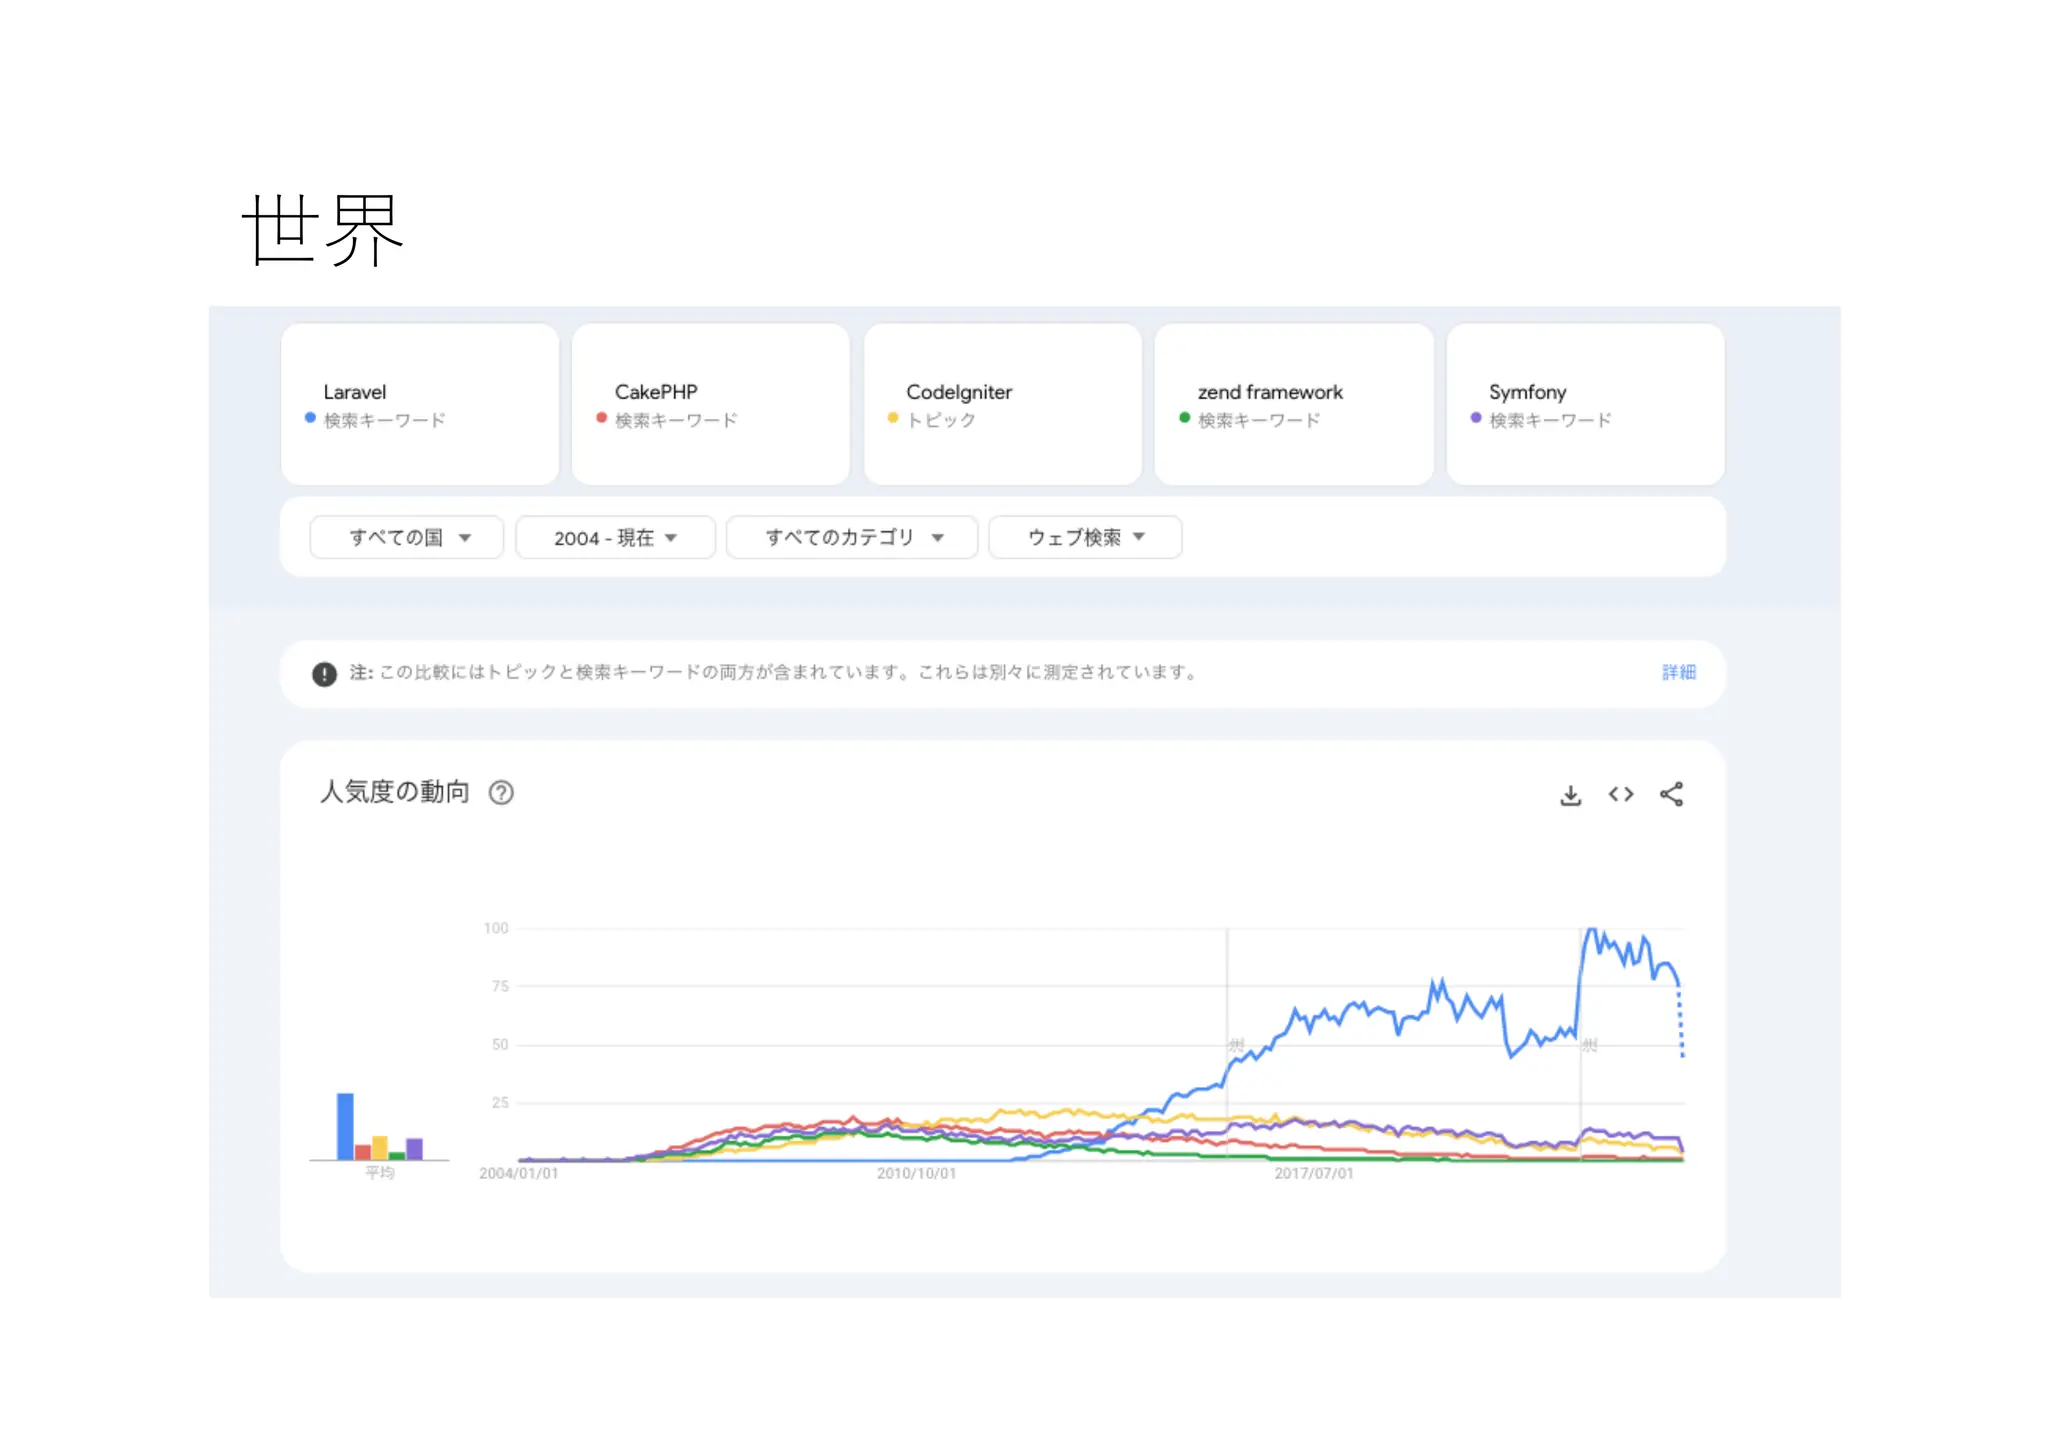
Task: Click the red CakePHP color dot
Action: coord(602,418)
